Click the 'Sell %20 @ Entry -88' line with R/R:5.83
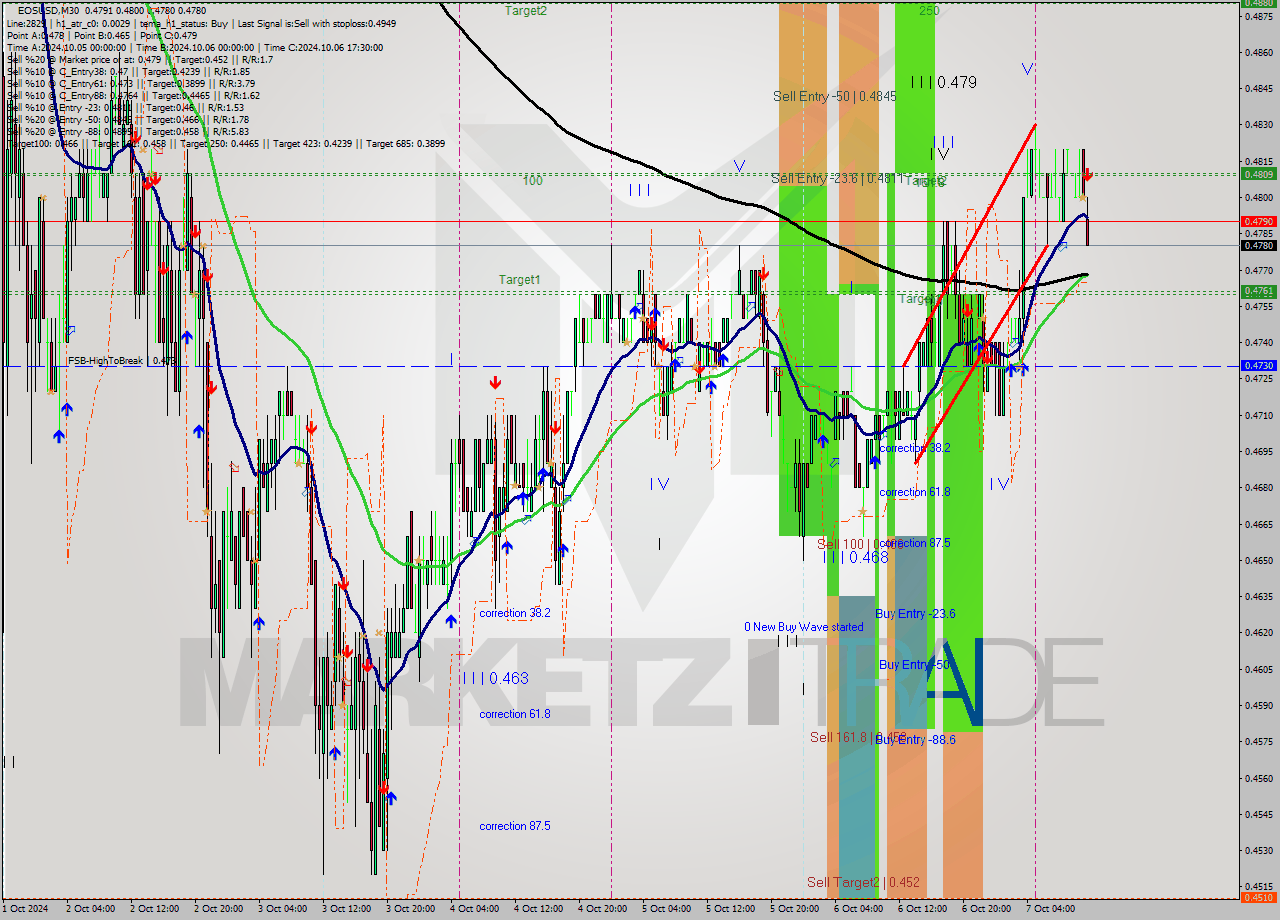The image size is (1280, 920). (x=127, y=131)
